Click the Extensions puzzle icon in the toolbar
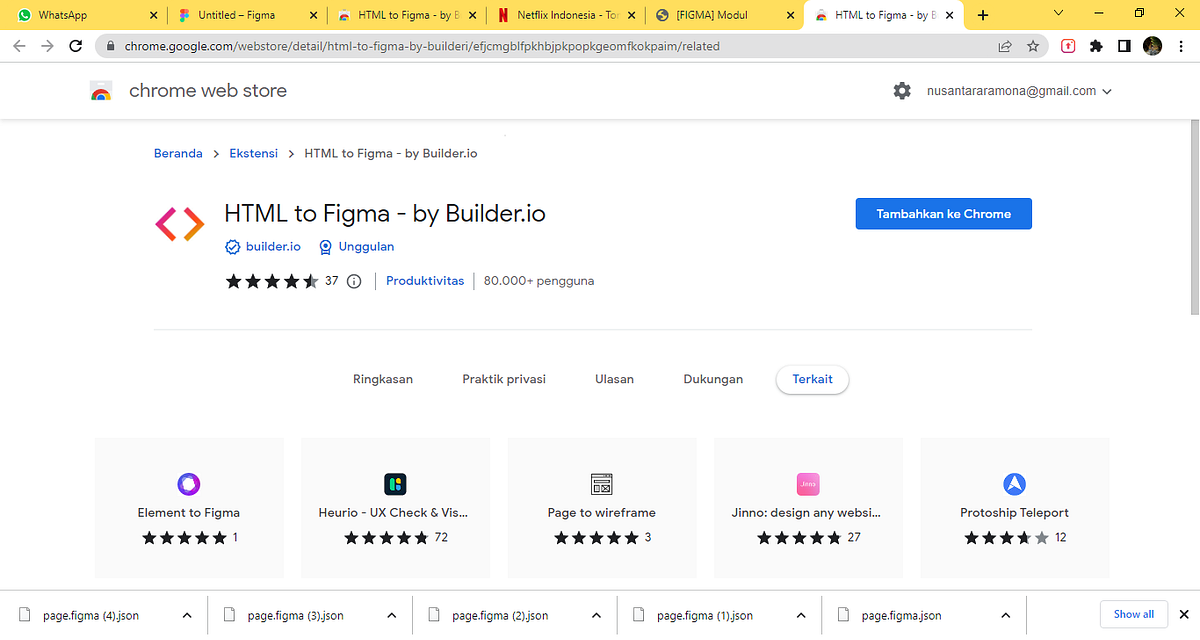 (x=1095, y=46)
